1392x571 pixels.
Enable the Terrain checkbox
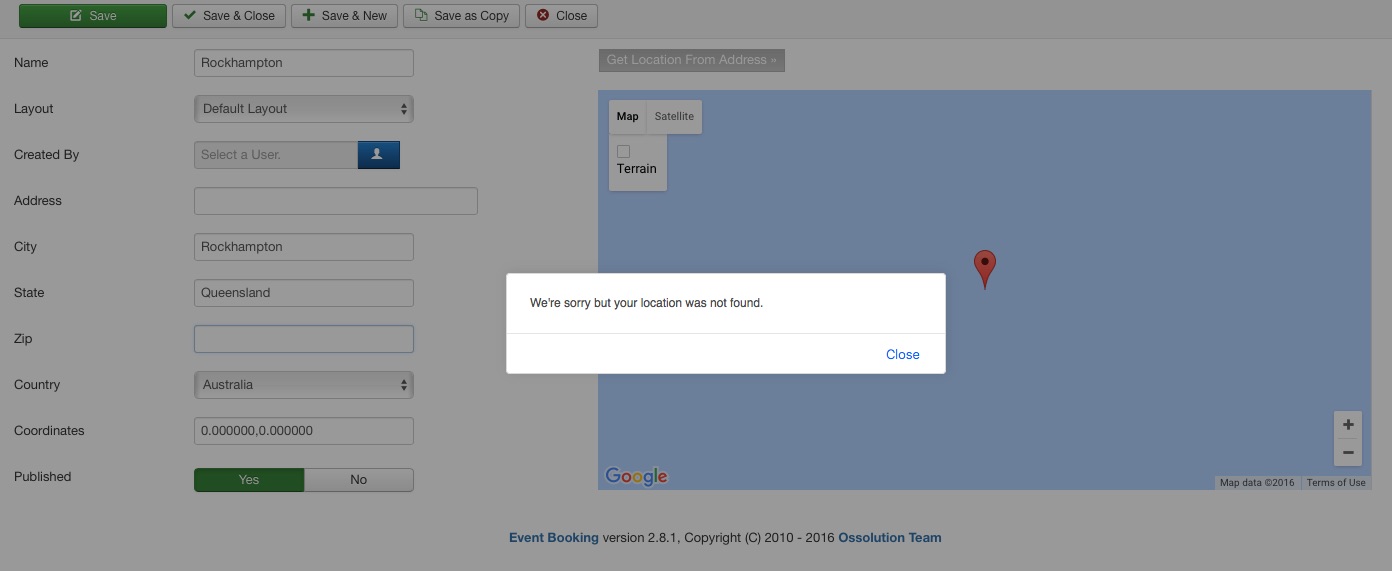pos(624,152)
